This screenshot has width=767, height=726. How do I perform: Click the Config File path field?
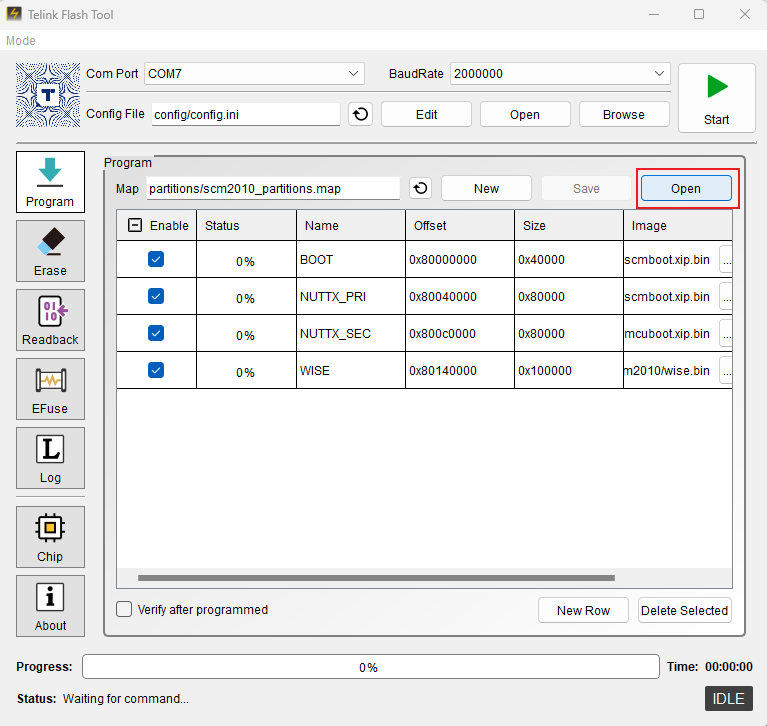[x=246, y=114]
